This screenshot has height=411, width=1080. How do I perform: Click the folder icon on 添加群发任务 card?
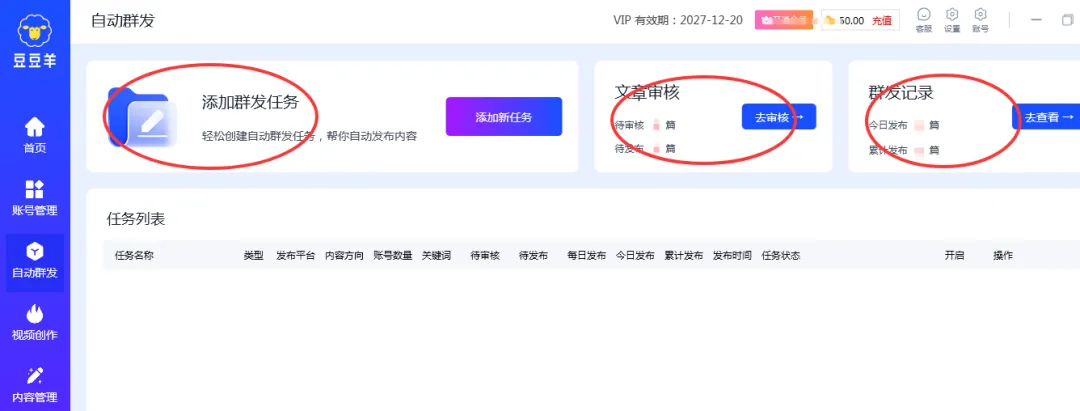(x=143, y=117)
